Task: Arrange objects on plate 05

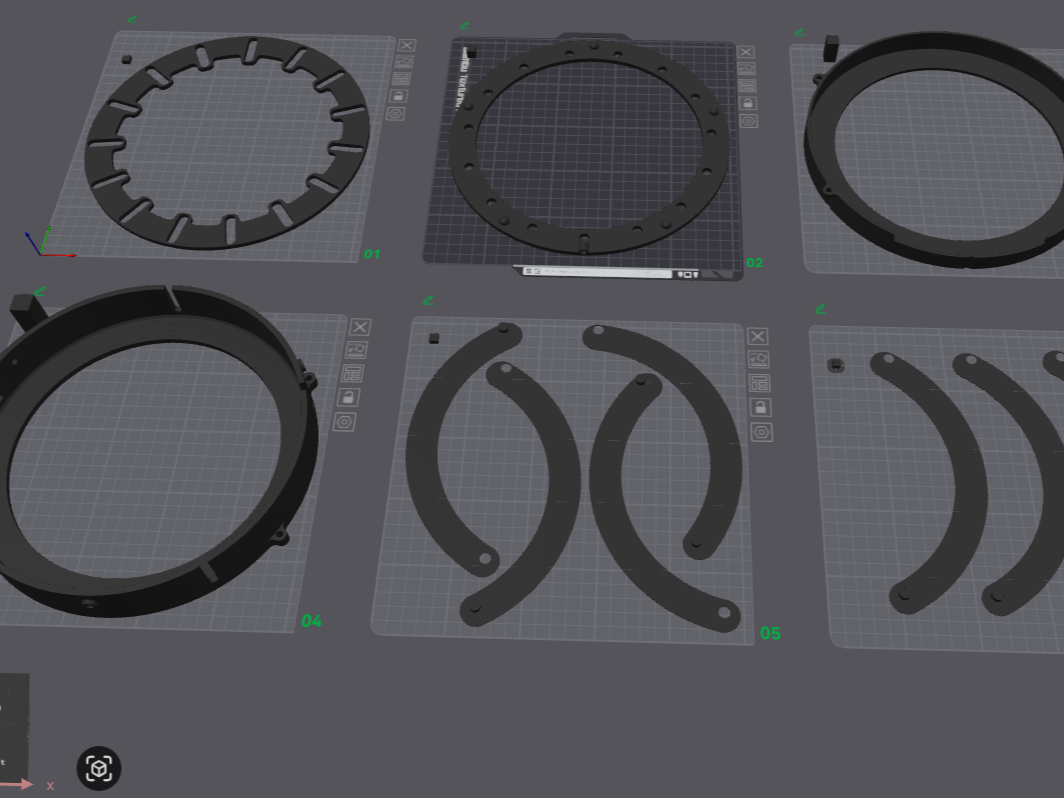Action: click(759, 383)
